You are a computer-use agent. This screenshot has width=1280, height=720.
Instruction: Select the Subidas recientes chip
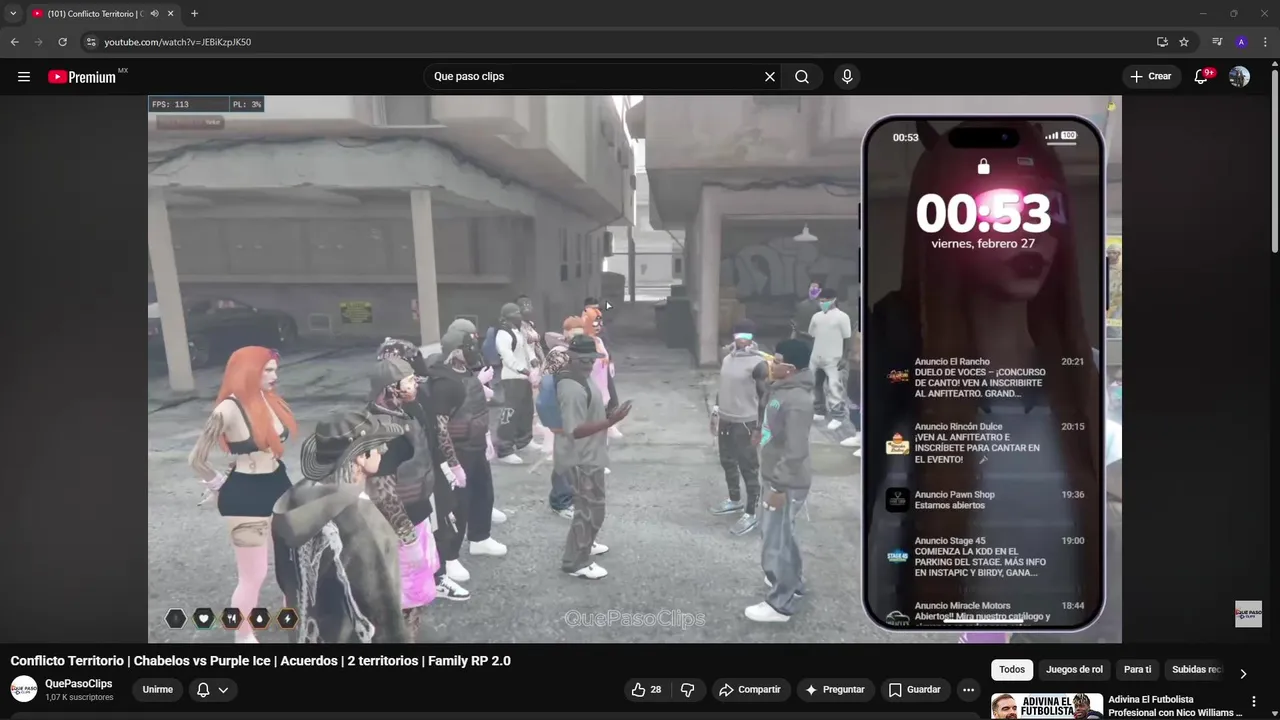[1196, 670]
